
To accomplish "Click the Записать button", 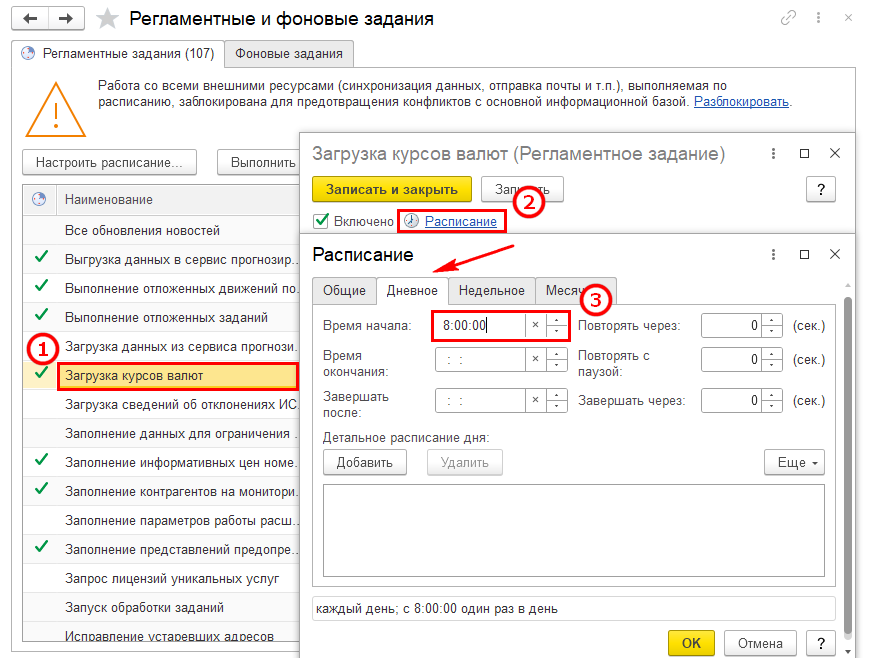I will 522,190.
